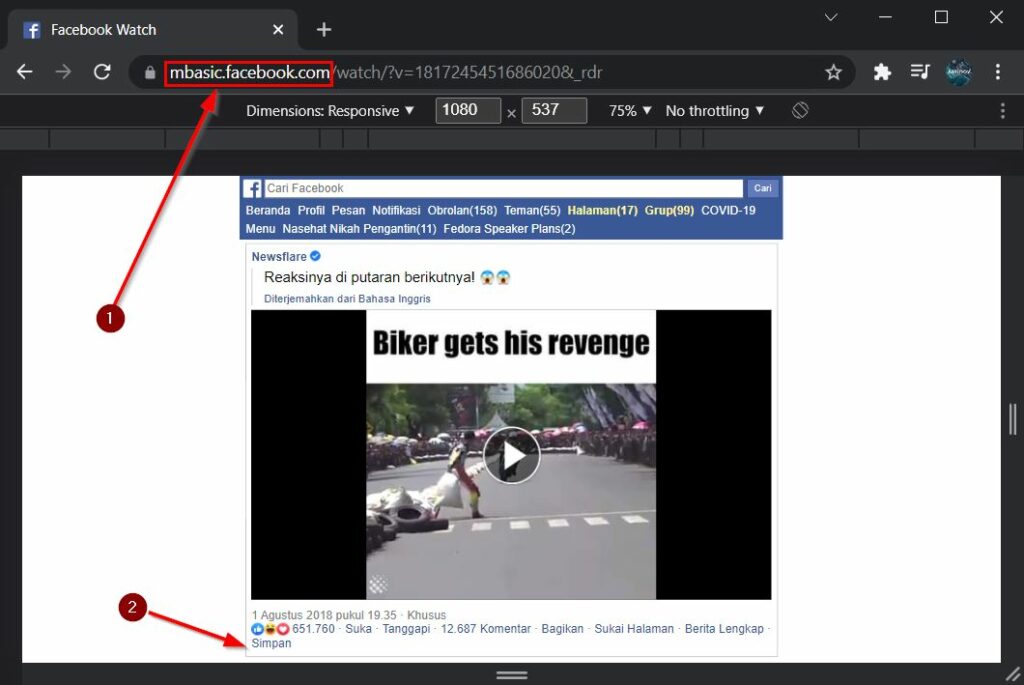Image resolution: width=1024 pixels, height=685 pixels.
Task: Click the viewport height field 537
Action: [x=554, y=110]
